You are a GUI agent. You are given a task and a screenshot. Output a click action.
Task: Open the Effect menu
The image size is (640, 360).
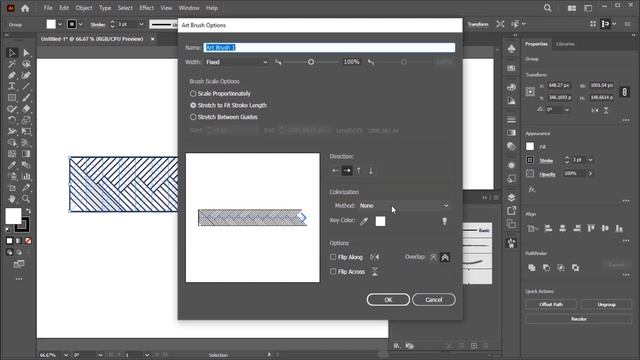(x=147, y=8)
